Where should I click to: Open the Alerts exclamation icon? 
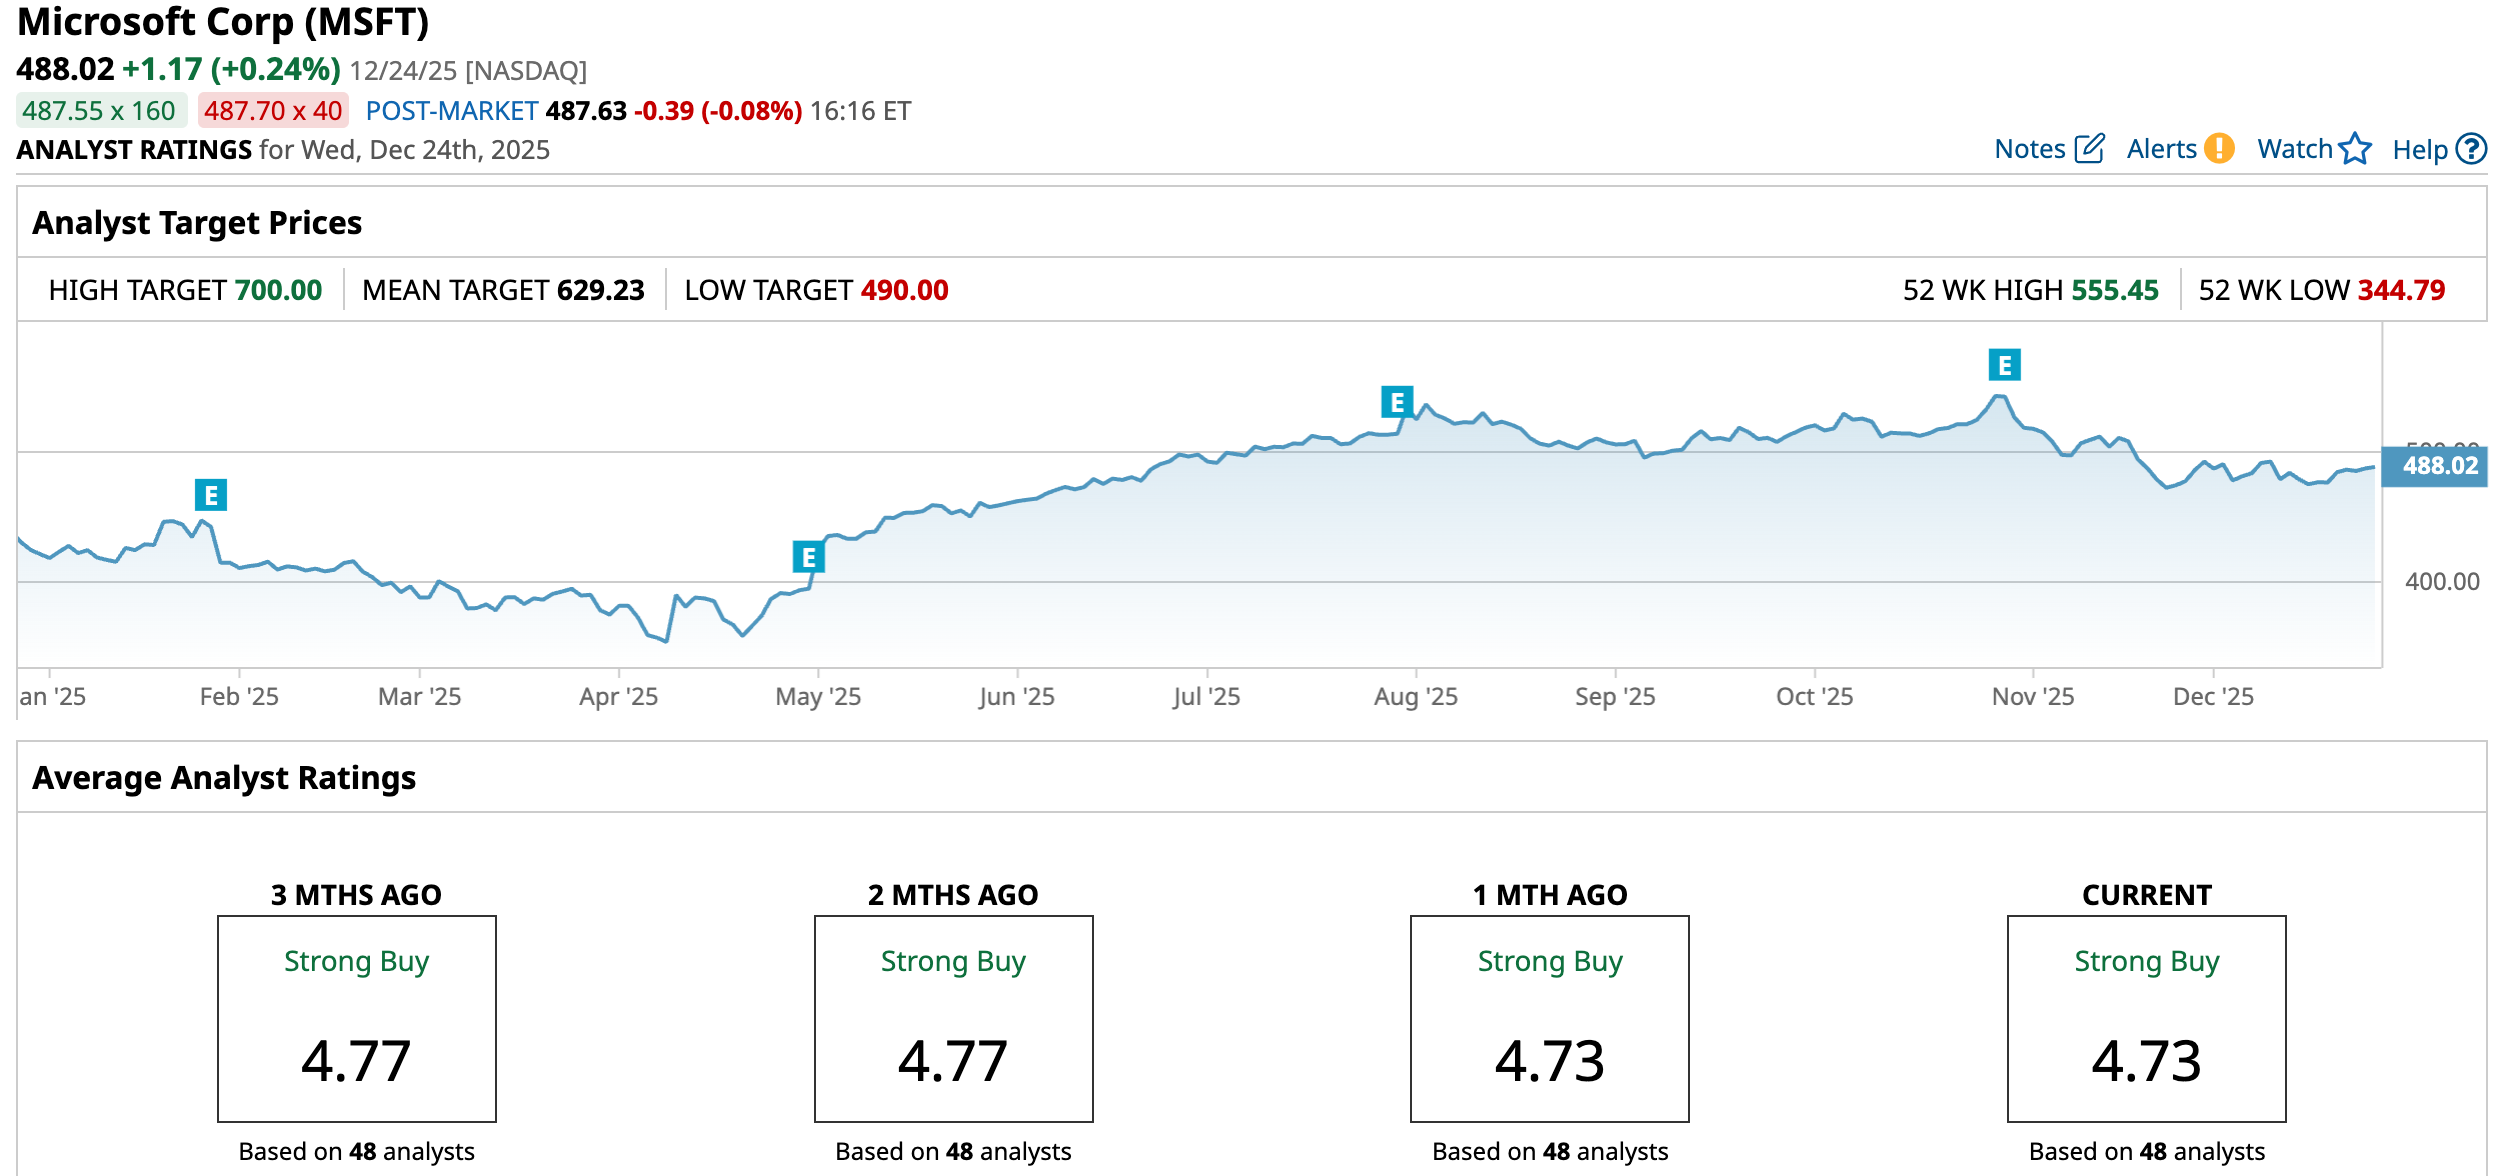tap(2219, 149)
